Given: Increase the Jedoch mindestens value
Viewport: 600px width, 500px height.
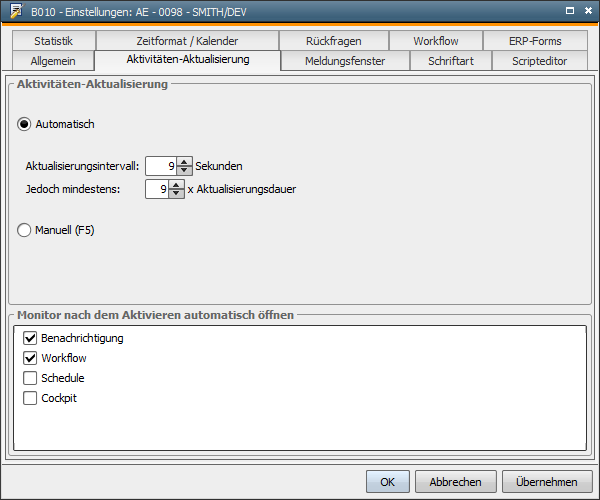Looking at the screenshot, I should 177,184.
